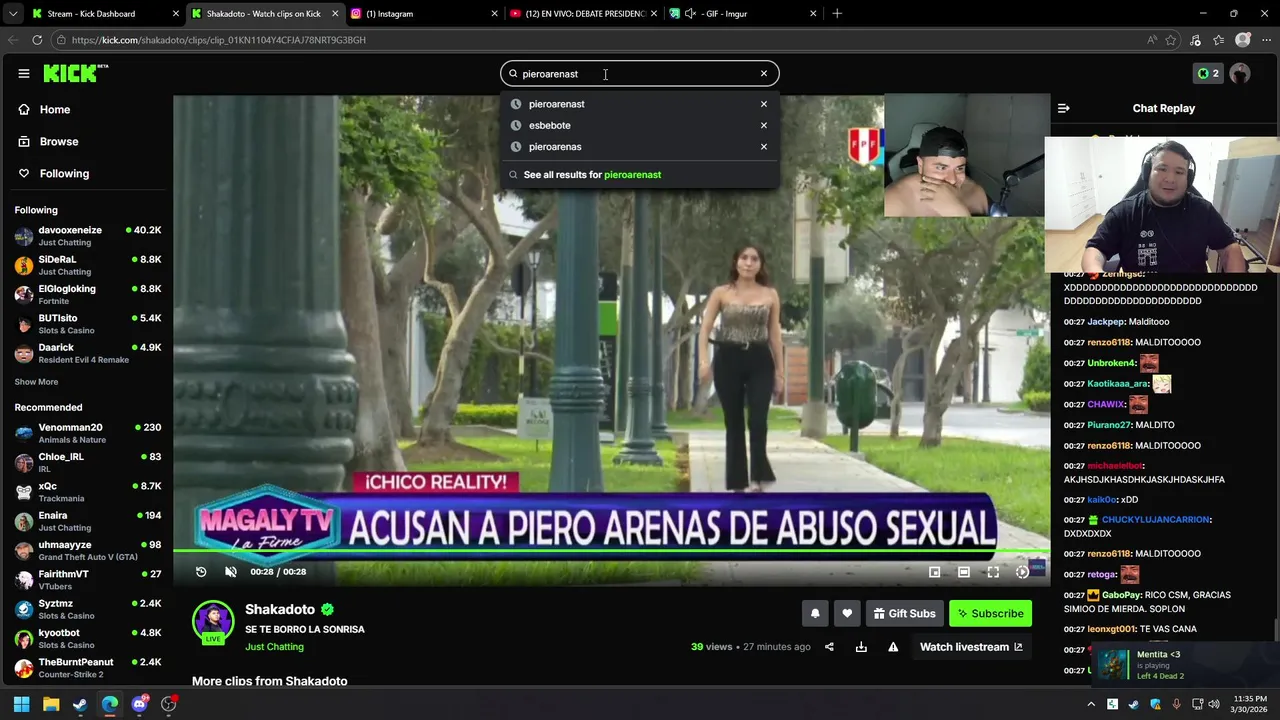The height and width of the screenshot is (720, 1280).
Task: Open Shakadoto live avatar
Action: tap(213, 622)
